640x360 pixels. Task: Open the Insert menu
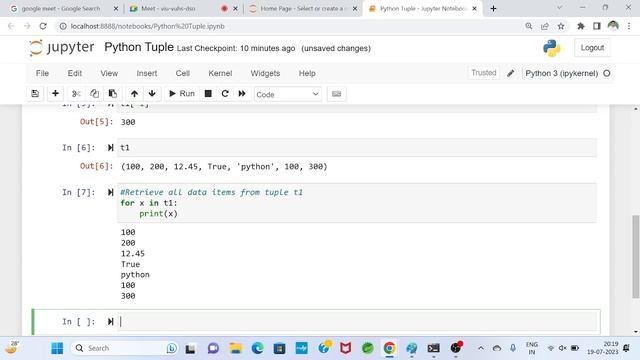tap(147, 73)
